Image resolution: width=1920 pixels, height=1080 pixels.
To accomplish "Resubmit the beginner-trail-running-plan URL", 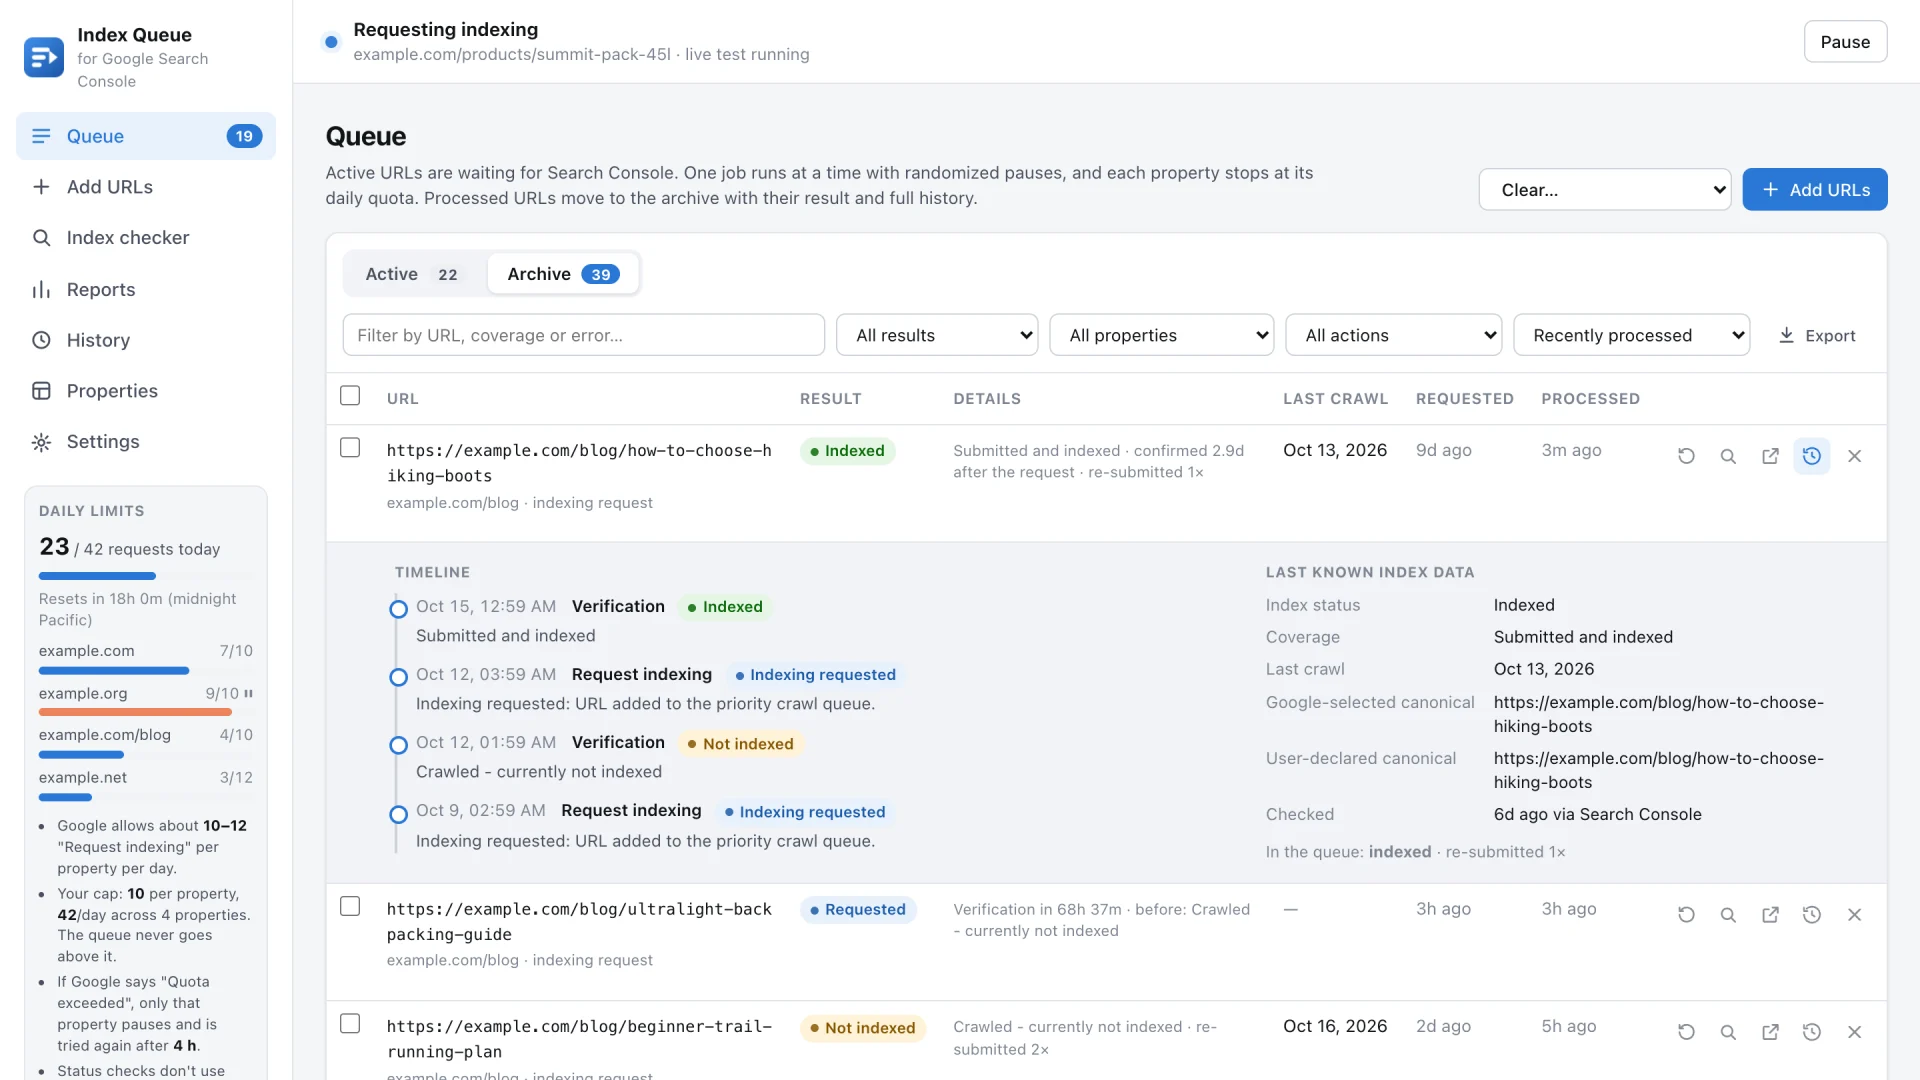I will click(1686, 1032).
